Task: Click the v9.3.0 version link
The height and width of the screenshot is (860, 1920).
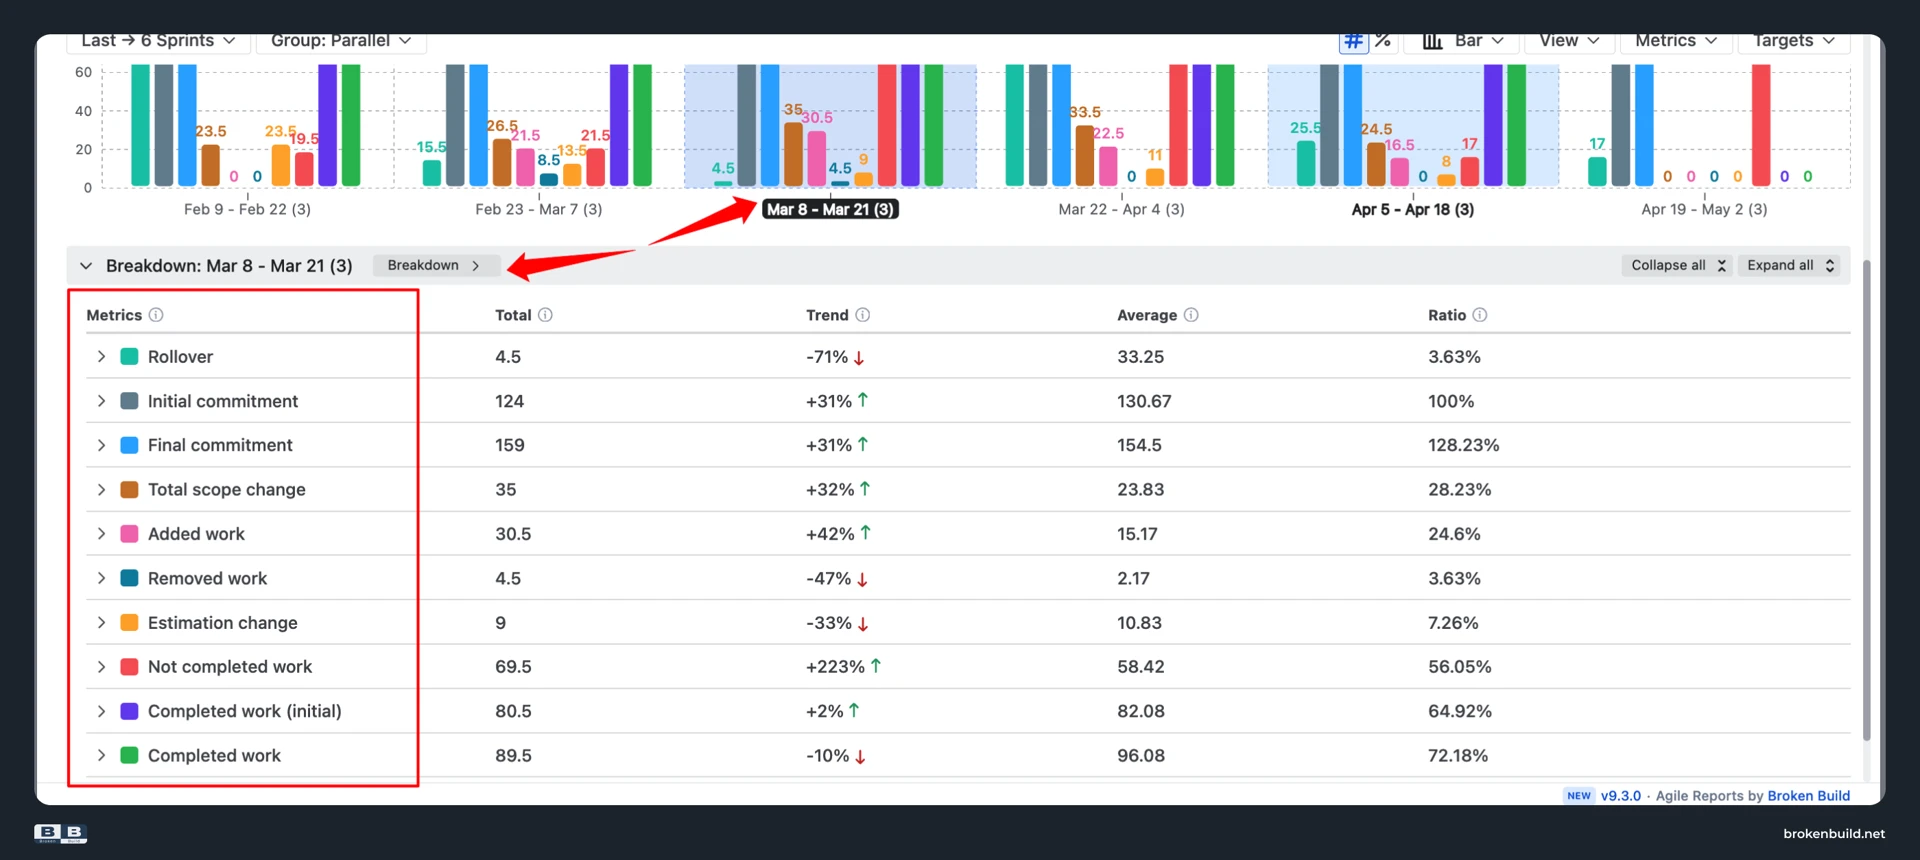Action: [1621, 796]
